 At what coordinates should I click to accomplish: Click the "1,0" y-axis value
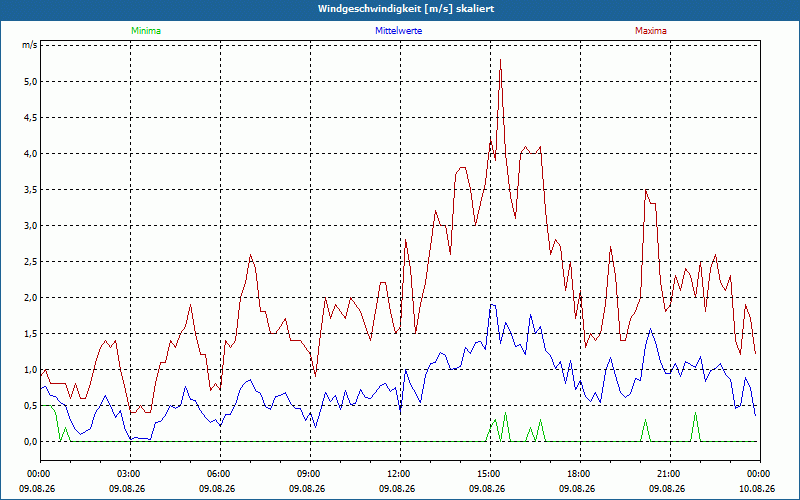coord(31,369)
